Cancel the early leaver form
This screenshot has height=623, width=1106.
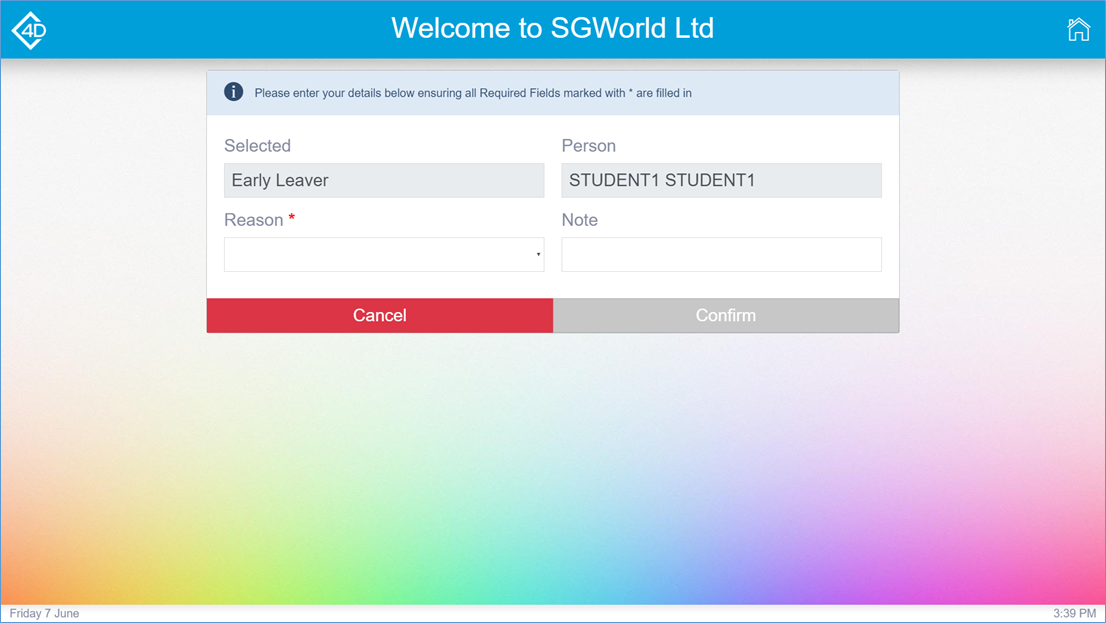pyautogui.click(x=379, y=315)
